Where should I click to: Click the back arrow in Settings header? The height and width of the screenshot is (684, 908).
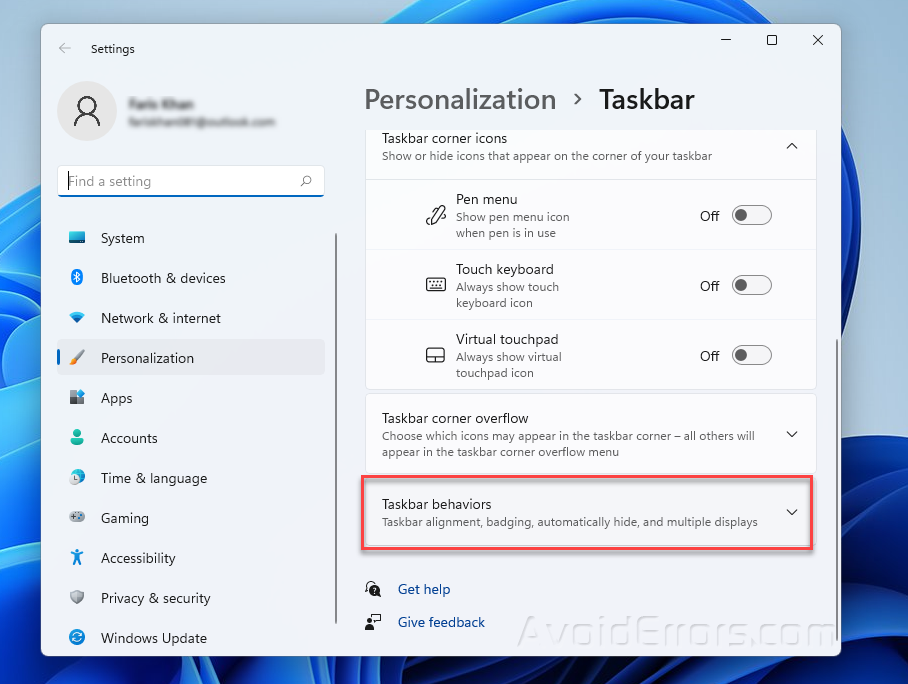(x=65, y=48)
